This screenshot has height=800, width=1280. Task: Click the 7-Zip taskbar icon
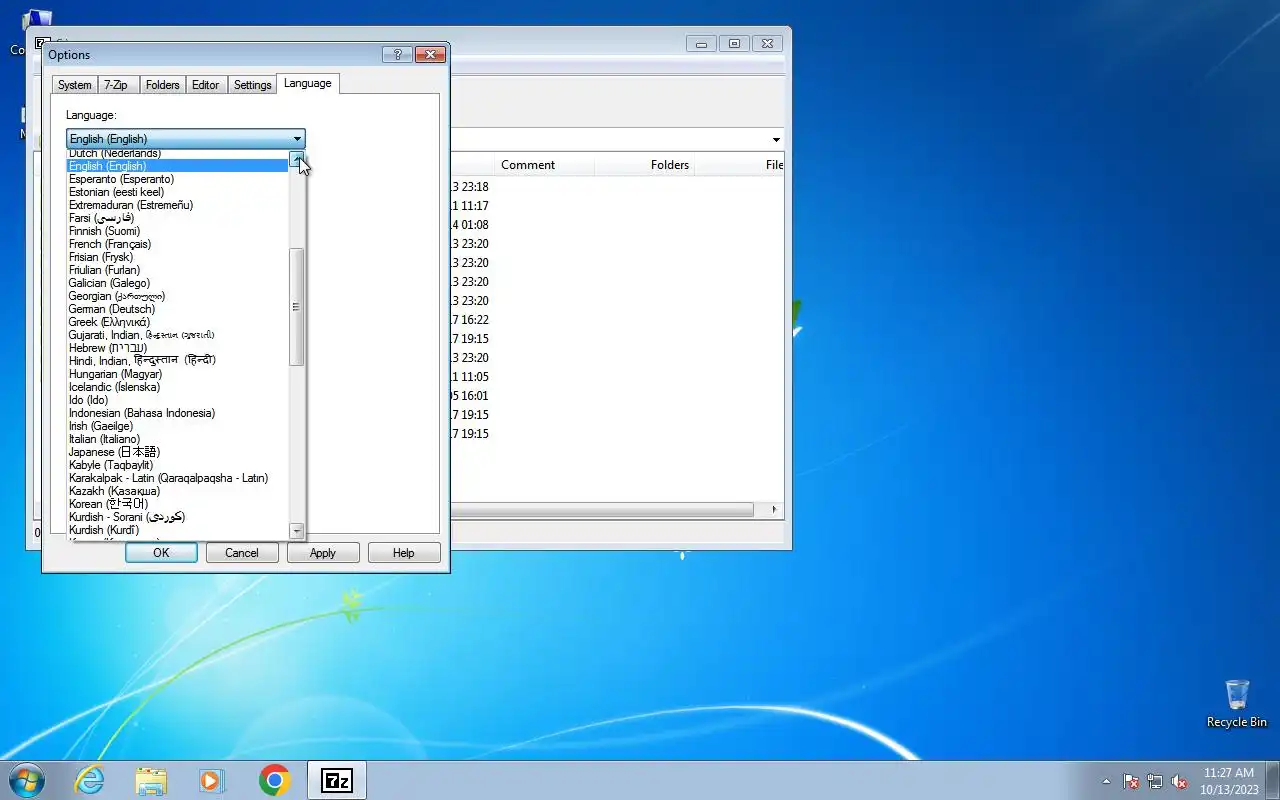coord(337,780)
